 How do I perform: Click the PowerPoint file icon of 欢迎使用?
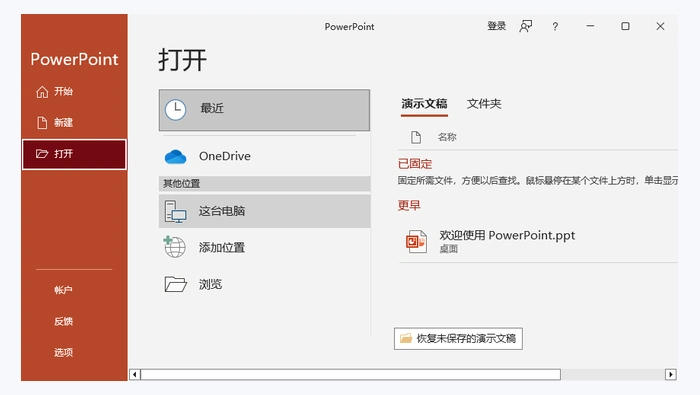[x=416, y=241]
